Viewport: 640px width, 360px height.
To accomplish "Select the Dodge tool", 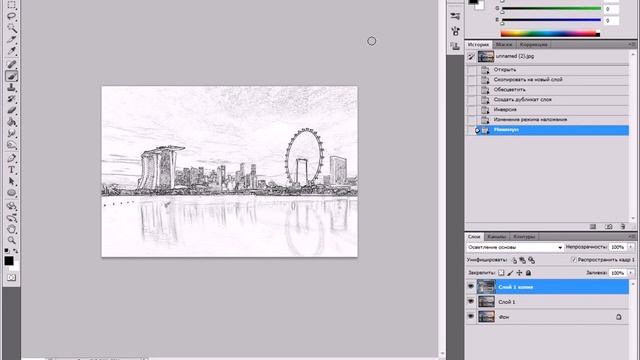I will tap(11, 145).
